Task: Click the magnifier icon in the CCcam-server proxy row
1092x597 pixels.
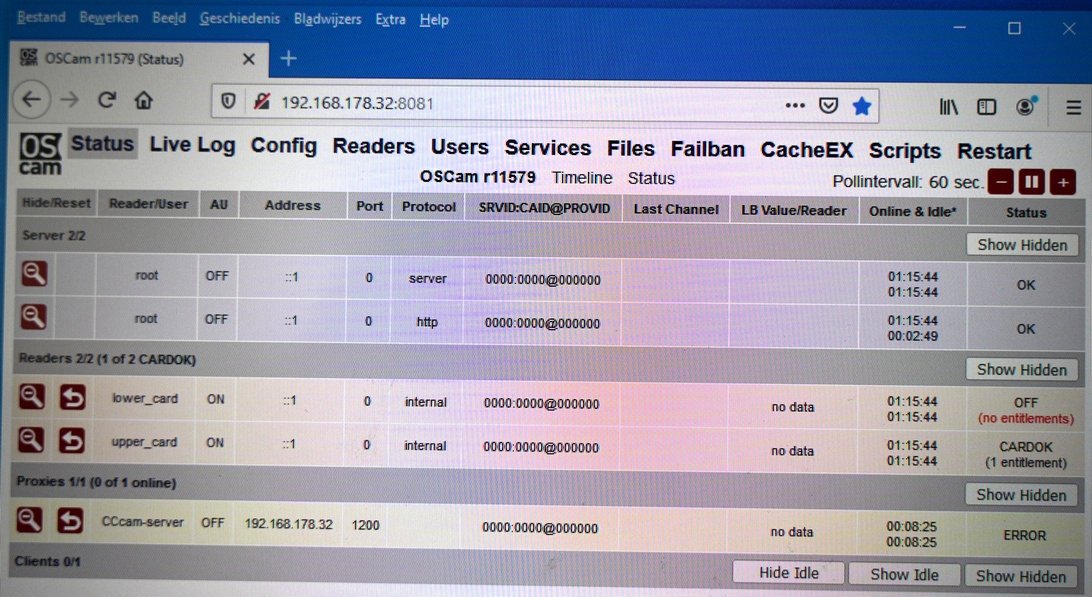Action: (29, 520)
